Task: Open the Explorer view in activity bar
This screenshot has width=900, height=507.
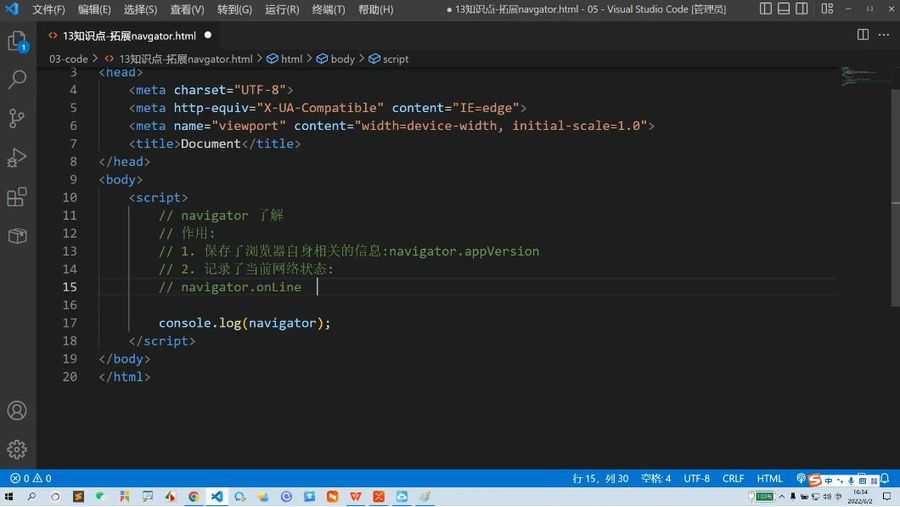Action: 17,41
